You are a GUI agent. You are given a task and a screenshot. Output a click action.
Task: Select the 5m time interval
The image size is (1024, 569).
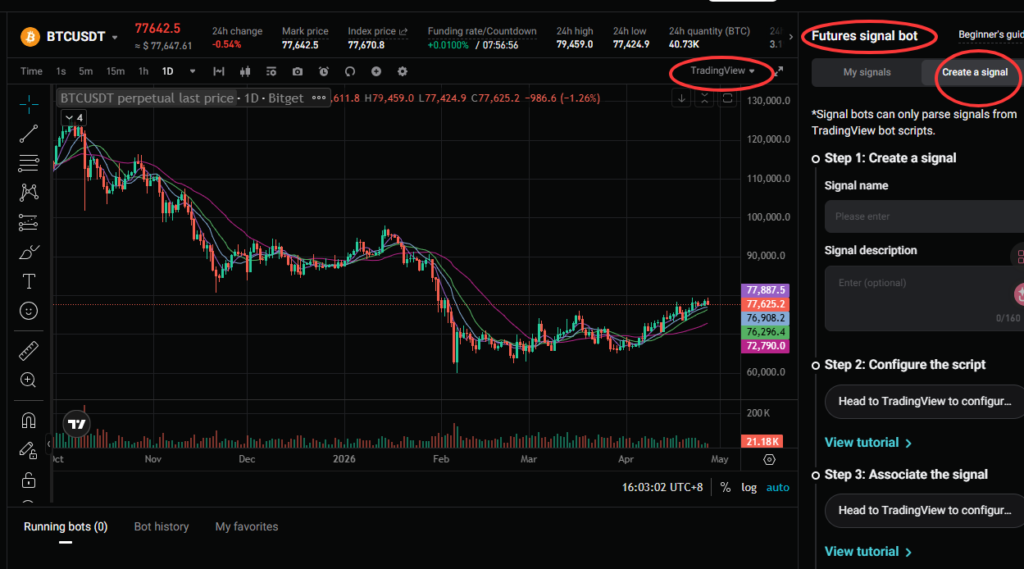point(86,71)
